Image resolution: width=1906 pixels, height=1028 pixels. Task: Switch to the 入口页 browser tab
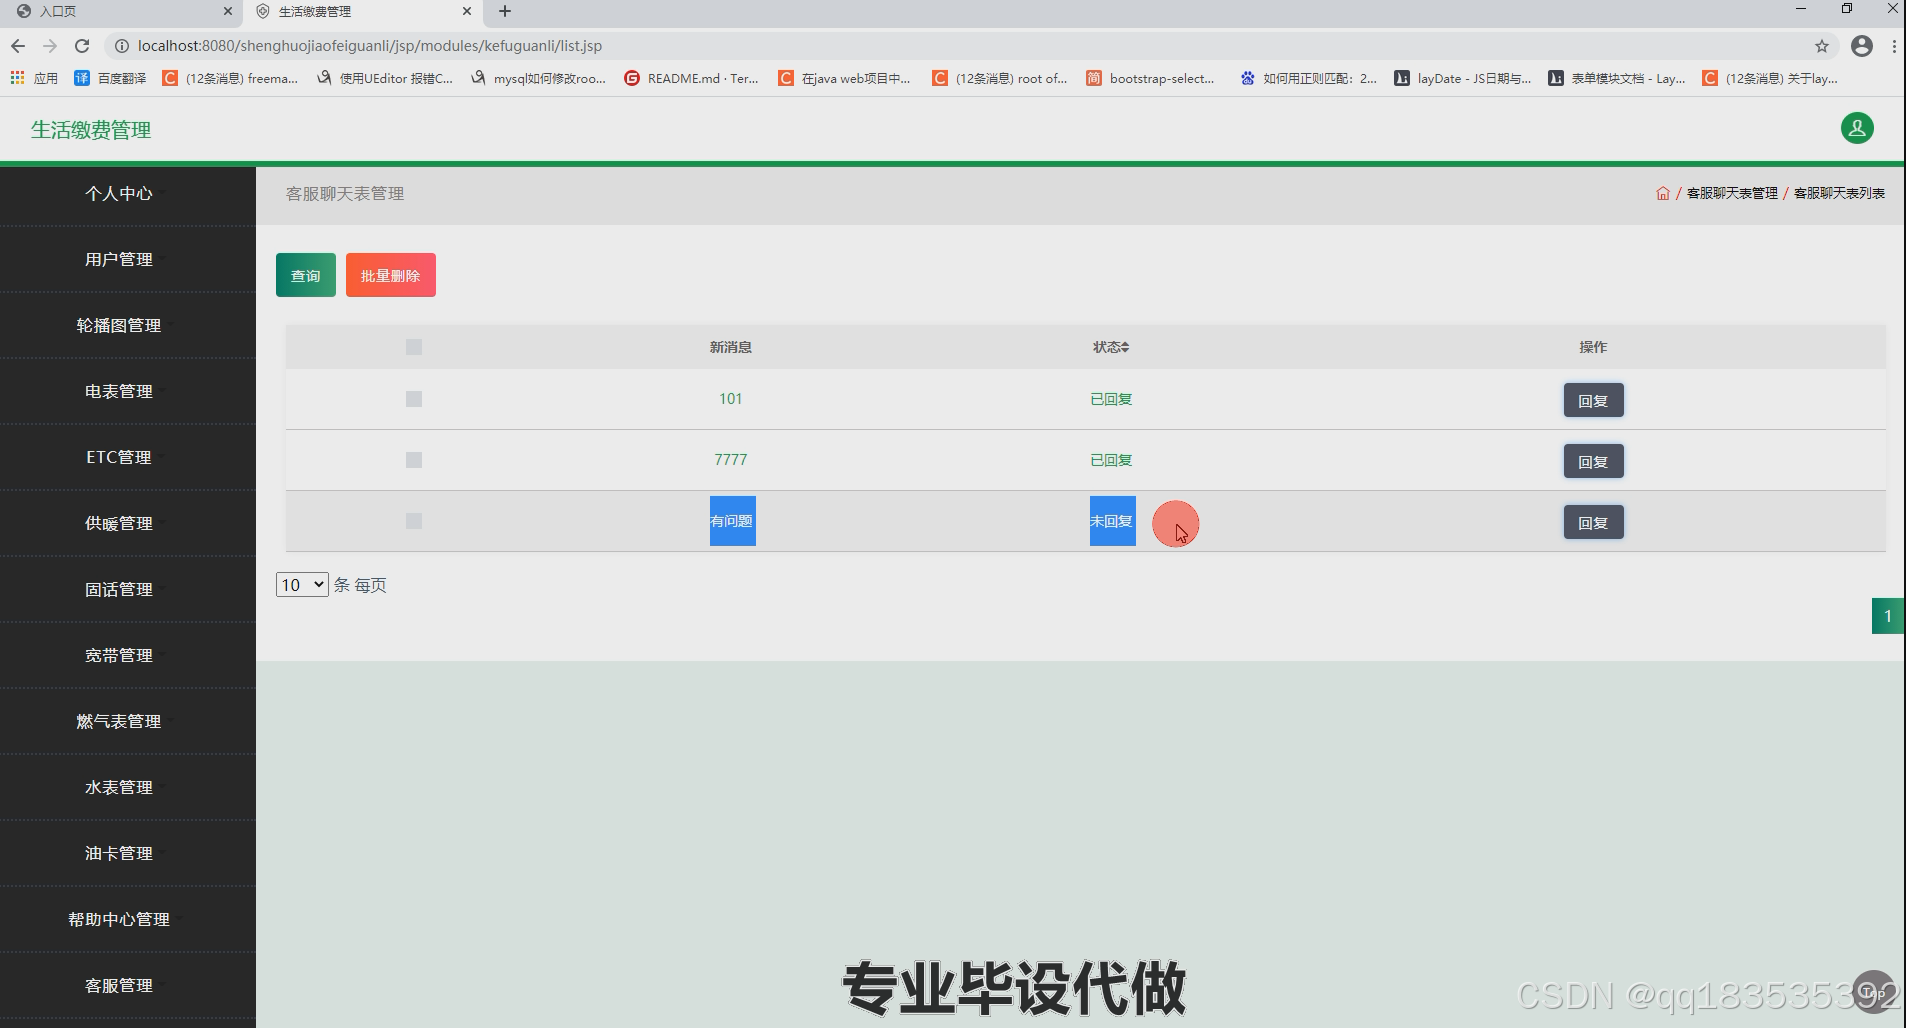click(120, 11)
